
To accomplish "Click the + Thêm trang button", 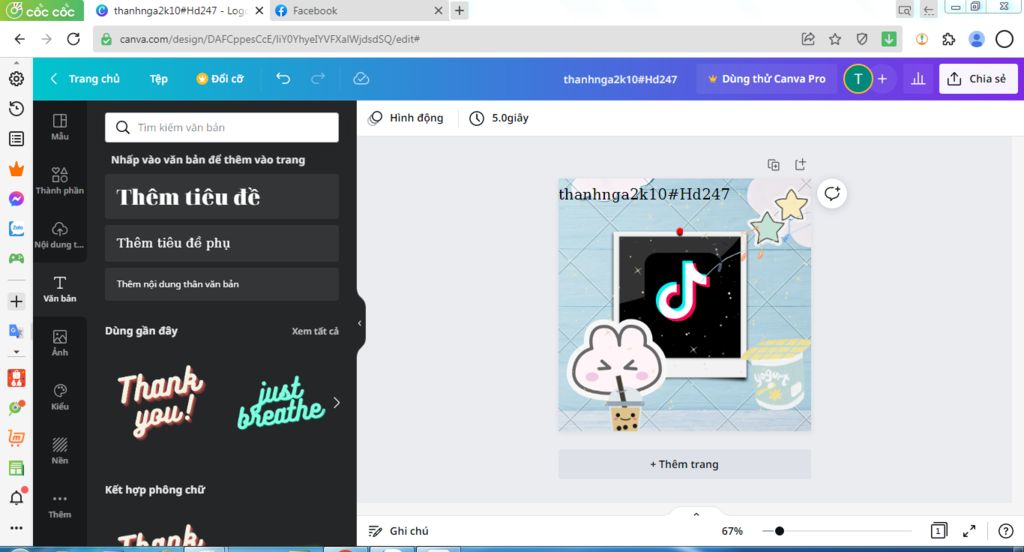I will point(684,464).
